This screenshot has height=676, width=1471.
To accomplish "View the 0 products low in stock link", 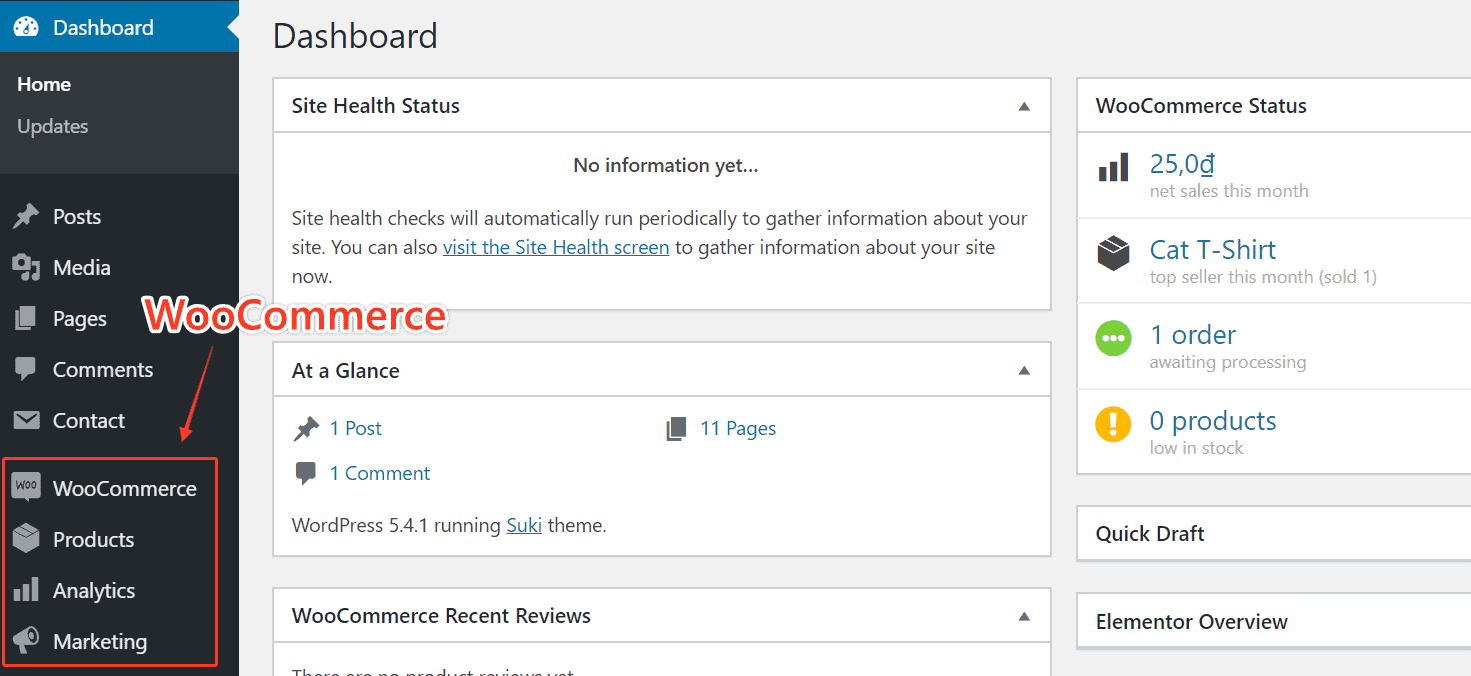I will (x=1213, y=421).
